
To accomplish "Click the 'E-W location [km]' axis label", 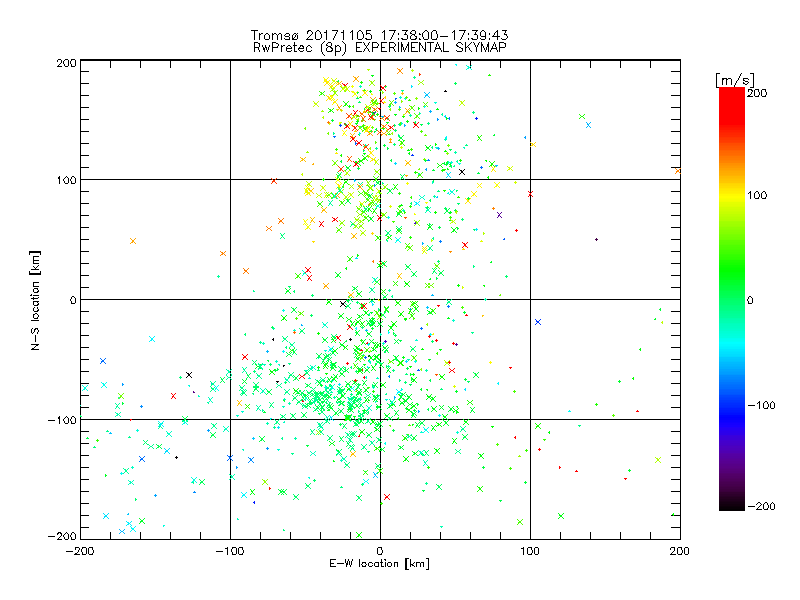I will click(379, 563).
